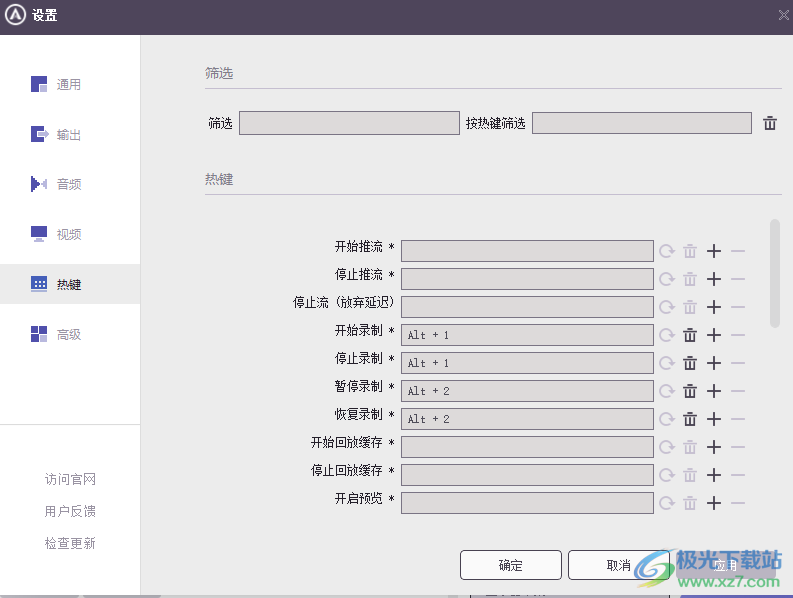Viewport: 793px width, 598px height.
Task: Select the 热键 hotkeys tab
Action: tap(70, 284)
